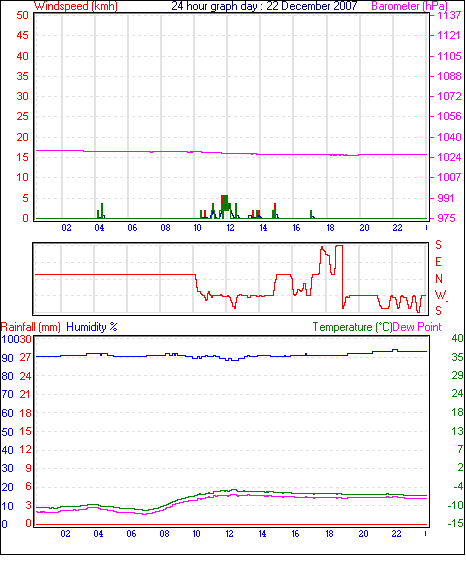Viewport: 466px width, 563px height.
Task: Click the Rainfall (mm) legend label
Action: tap(31, 327)
